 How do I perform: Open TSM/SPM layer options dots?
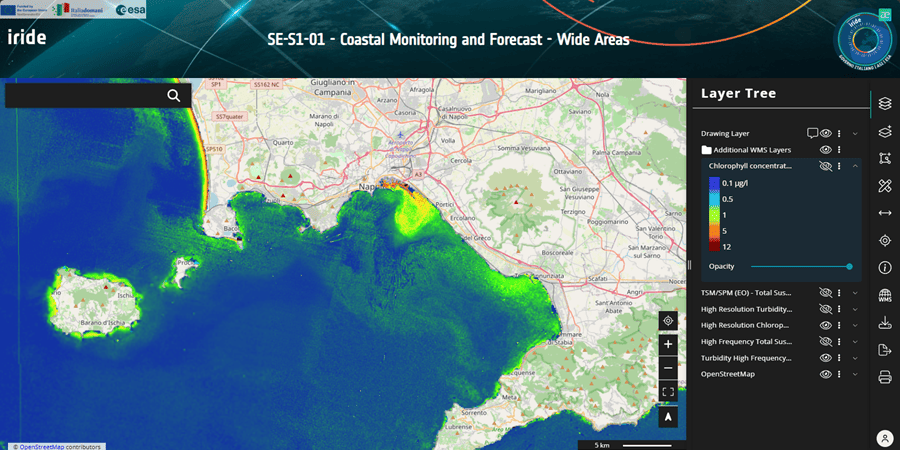(839, 293)
